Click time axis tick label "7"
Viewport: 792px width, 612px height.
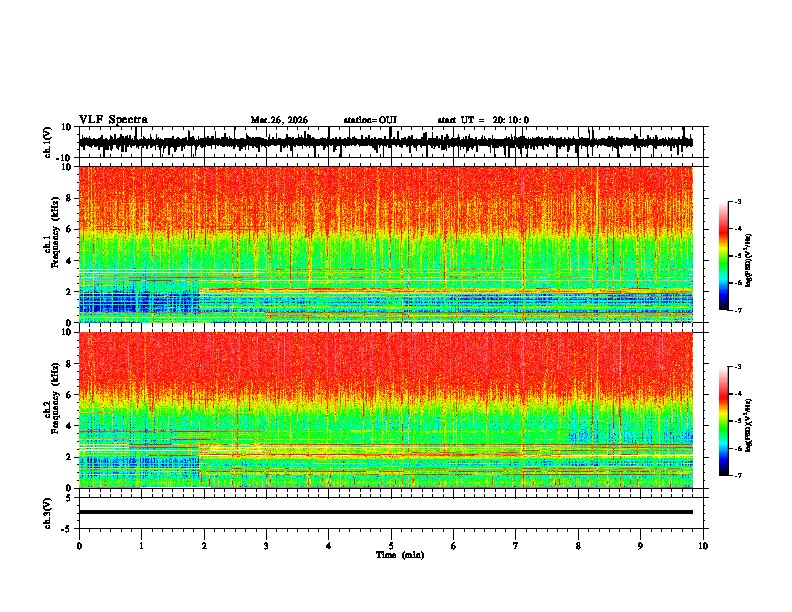[516, 546]
